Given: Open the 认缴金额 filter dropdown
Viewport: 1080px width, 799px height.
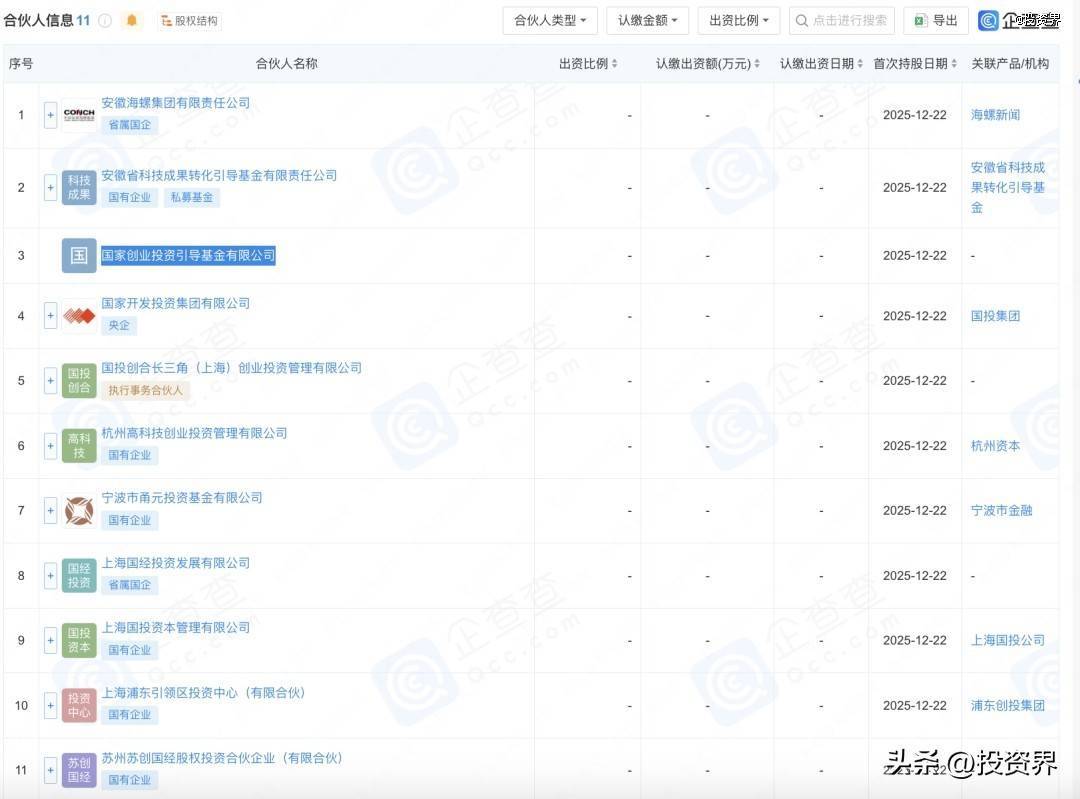Looking at the screenshot, I should point(647,21).
